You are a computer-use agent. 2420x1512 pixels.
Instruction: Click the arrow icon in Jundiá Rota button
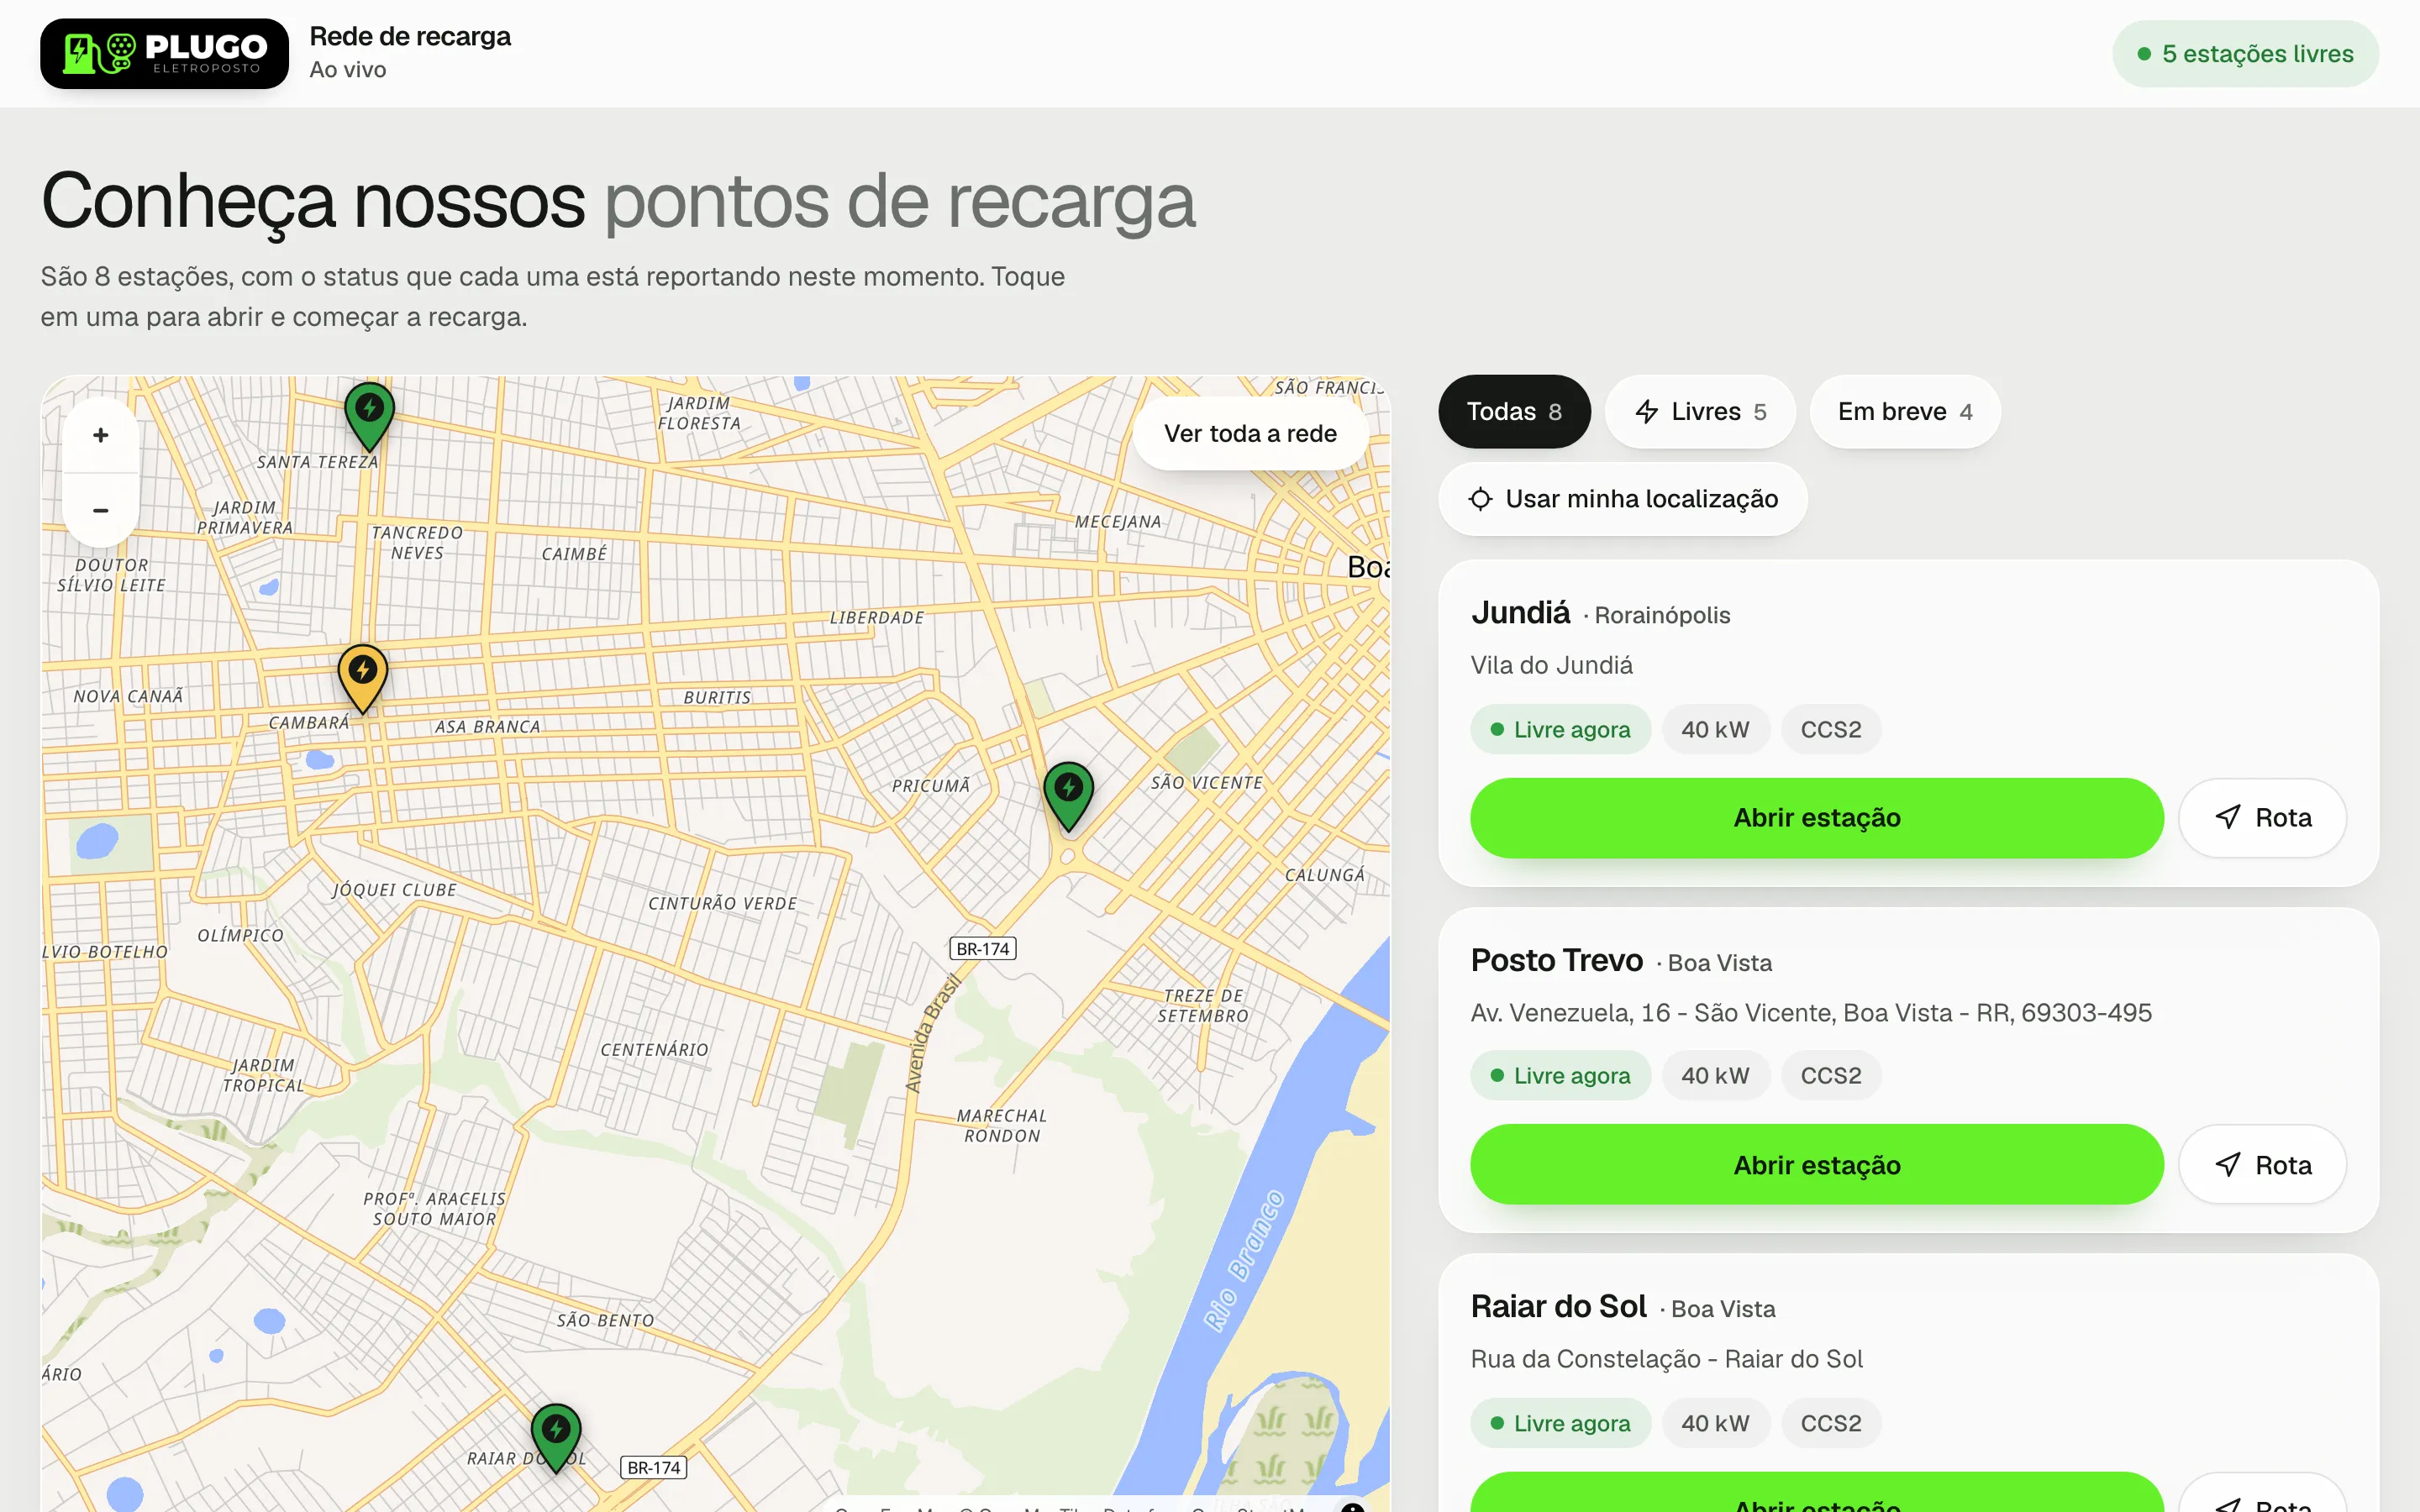click(x=2228, y=817)
